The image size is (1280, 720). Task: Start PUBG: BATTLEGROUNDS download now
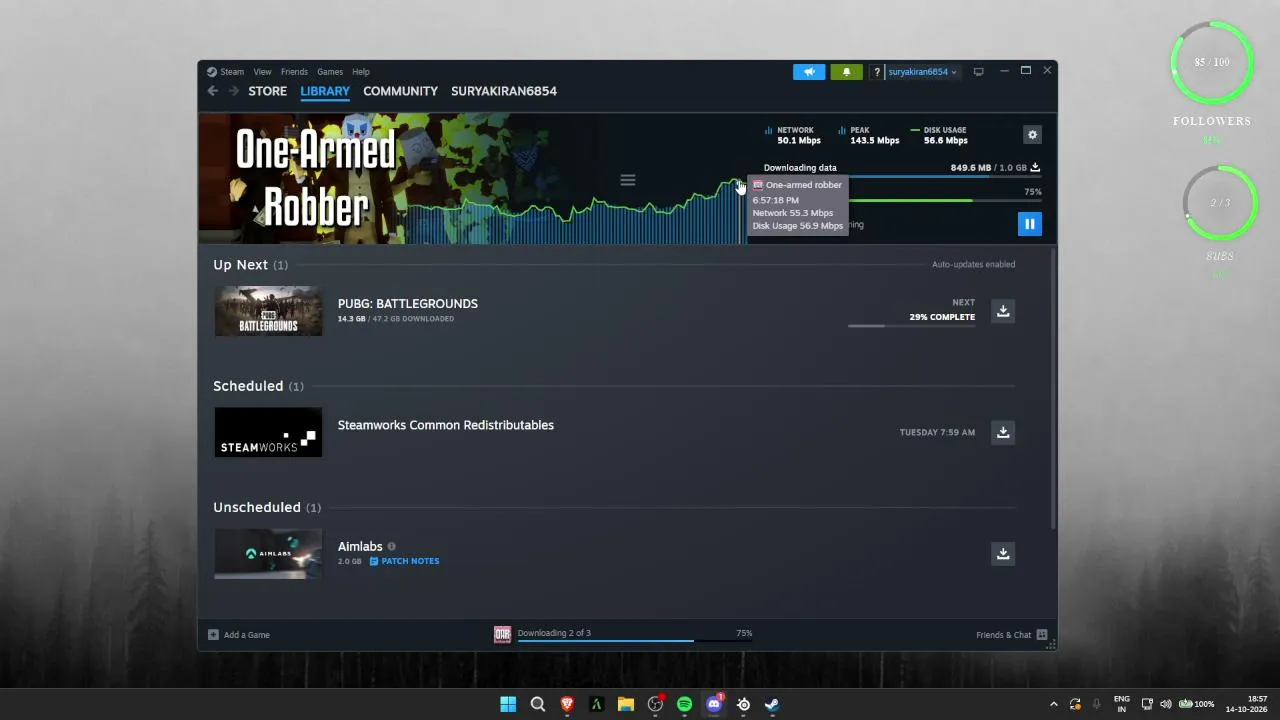(x=1003, y=311)
